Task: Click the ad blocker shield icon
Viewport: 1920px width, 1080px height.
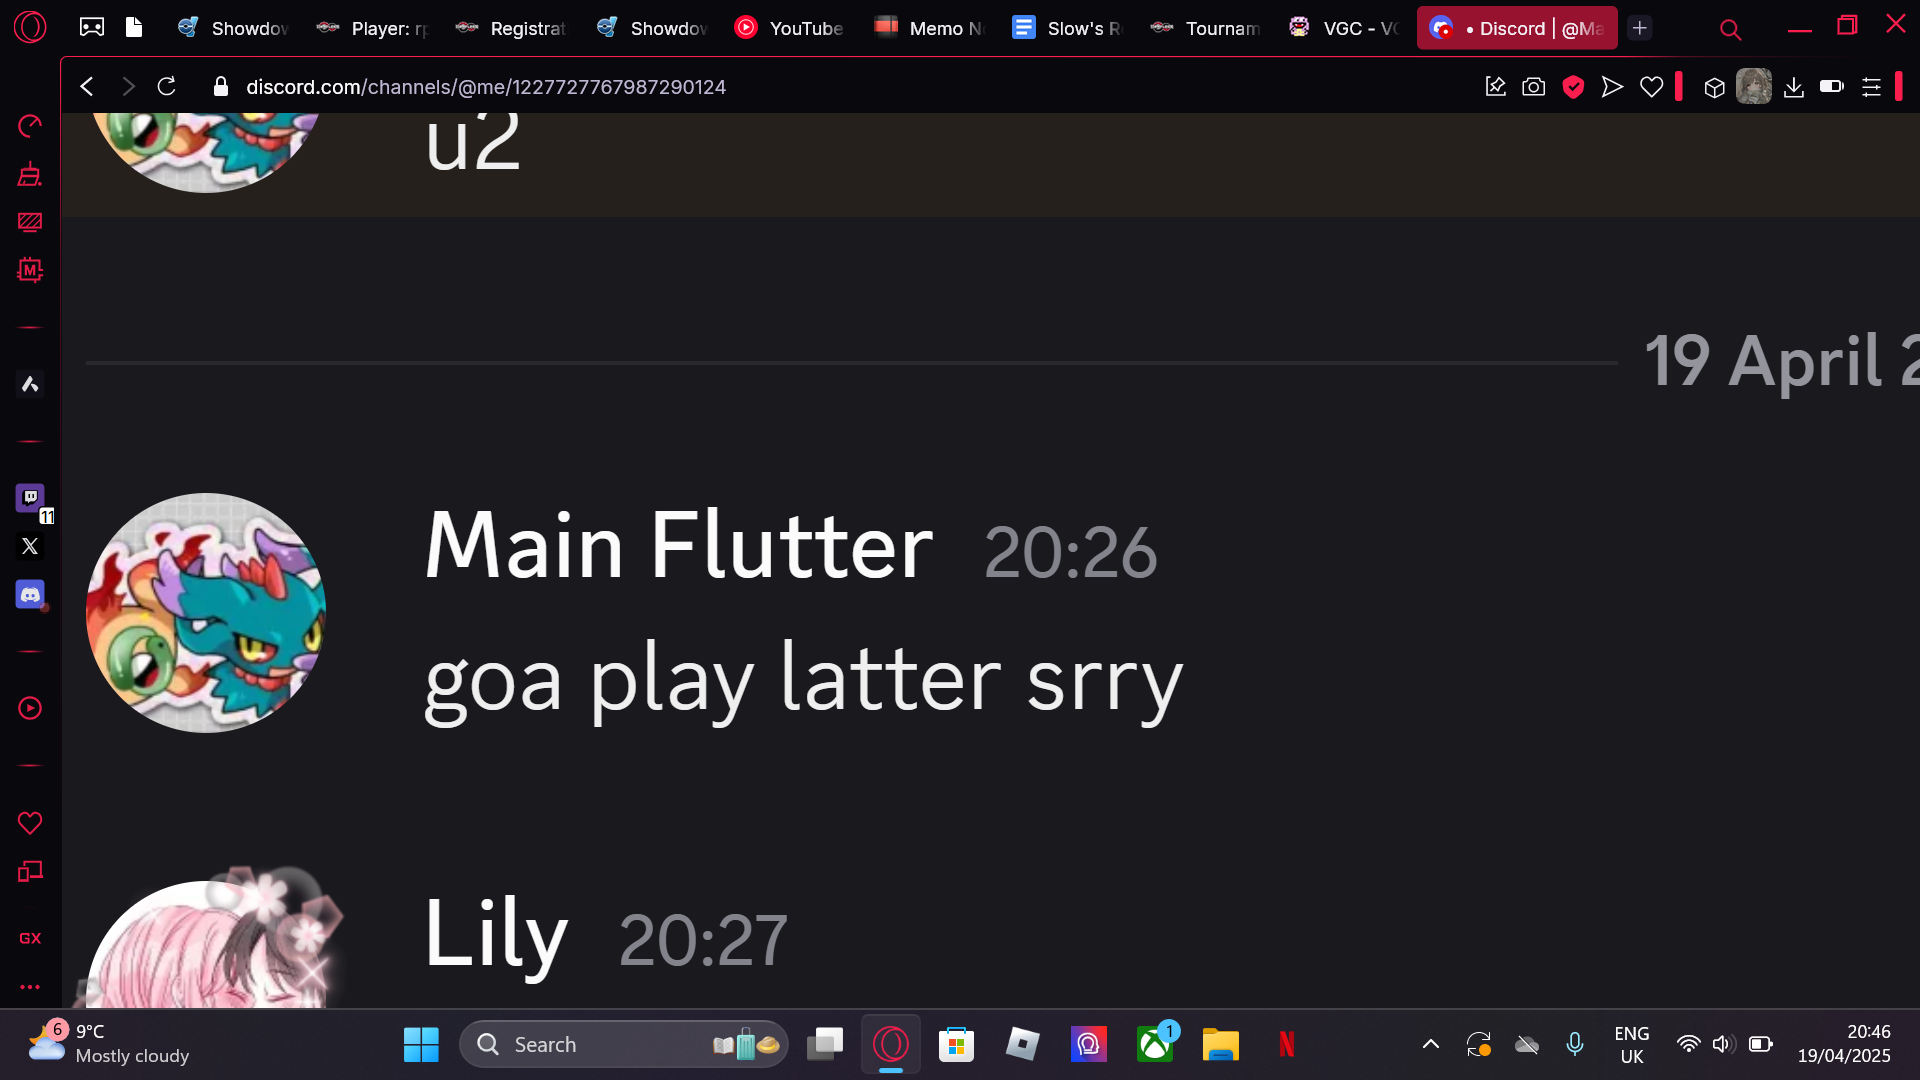Action: pyautogui.click(x=1573, y=87)
